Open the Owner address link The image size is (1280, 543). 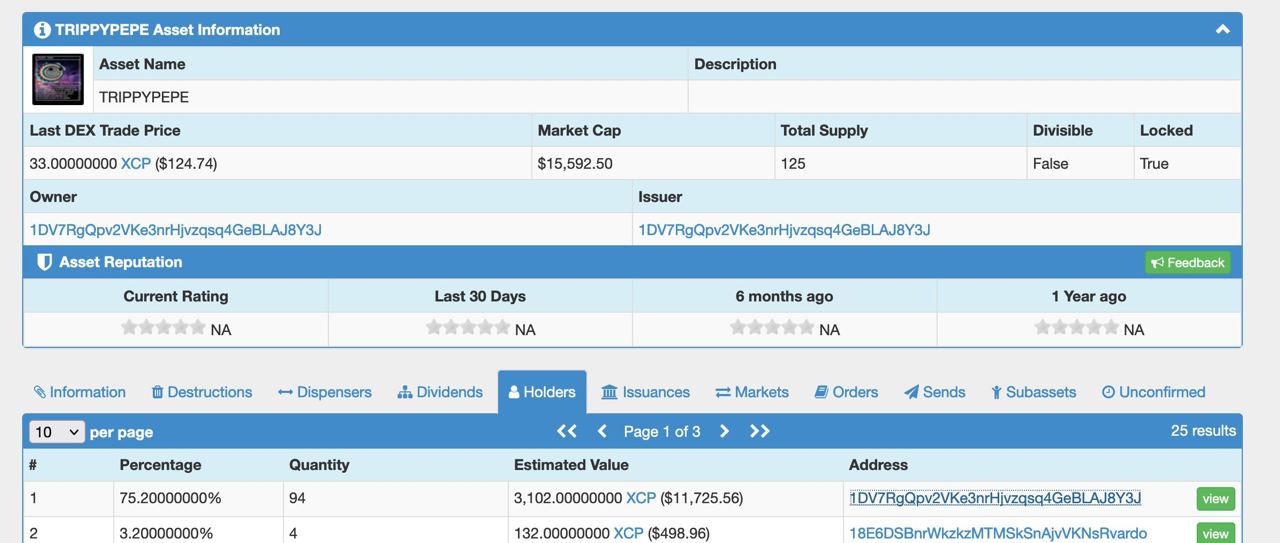pos(176,230)
